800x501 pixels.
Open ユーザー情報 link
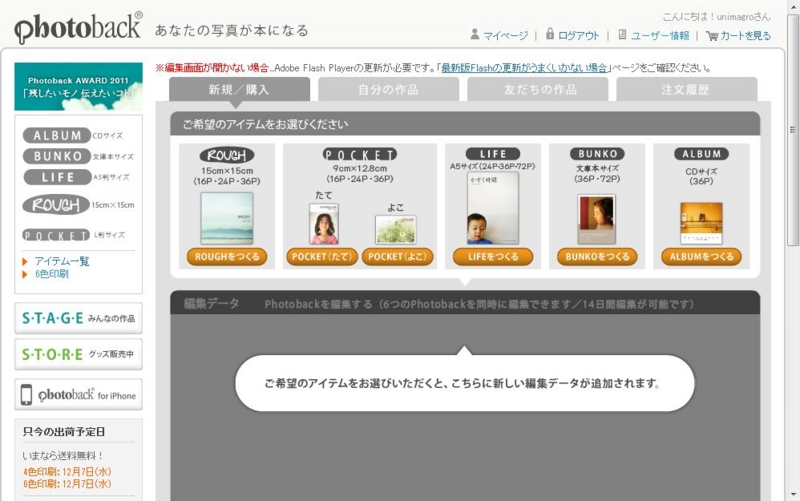(x=660, y=36)
